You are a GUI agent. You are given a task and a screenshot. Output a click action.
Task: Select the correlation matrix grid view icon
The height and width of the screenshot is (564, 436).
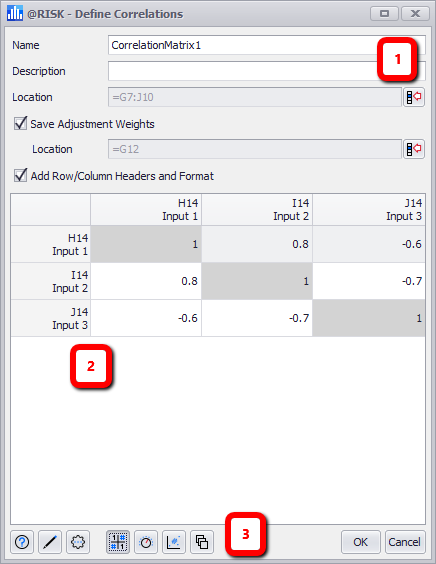pos(118,542)
